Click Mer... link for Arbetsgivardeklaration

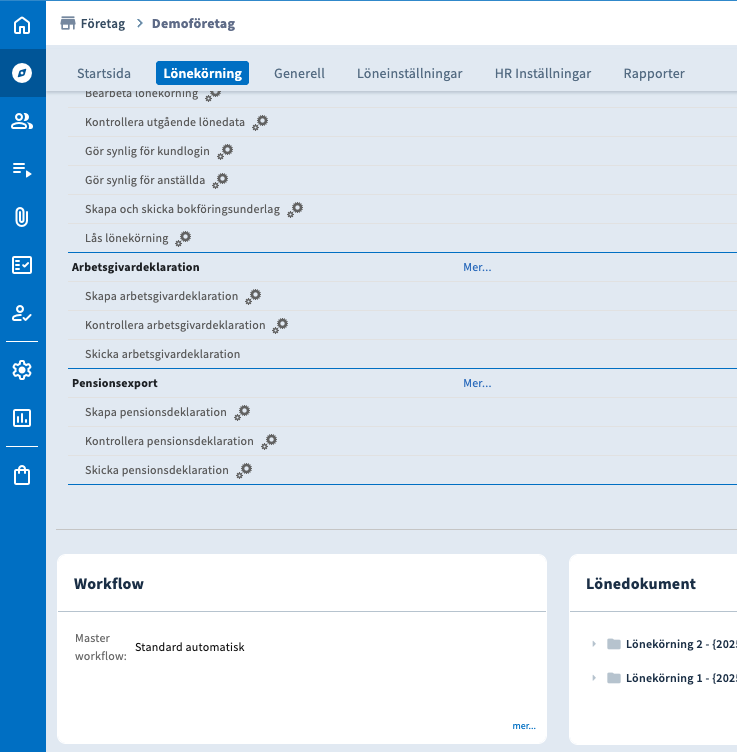click(x=477, y=268)
